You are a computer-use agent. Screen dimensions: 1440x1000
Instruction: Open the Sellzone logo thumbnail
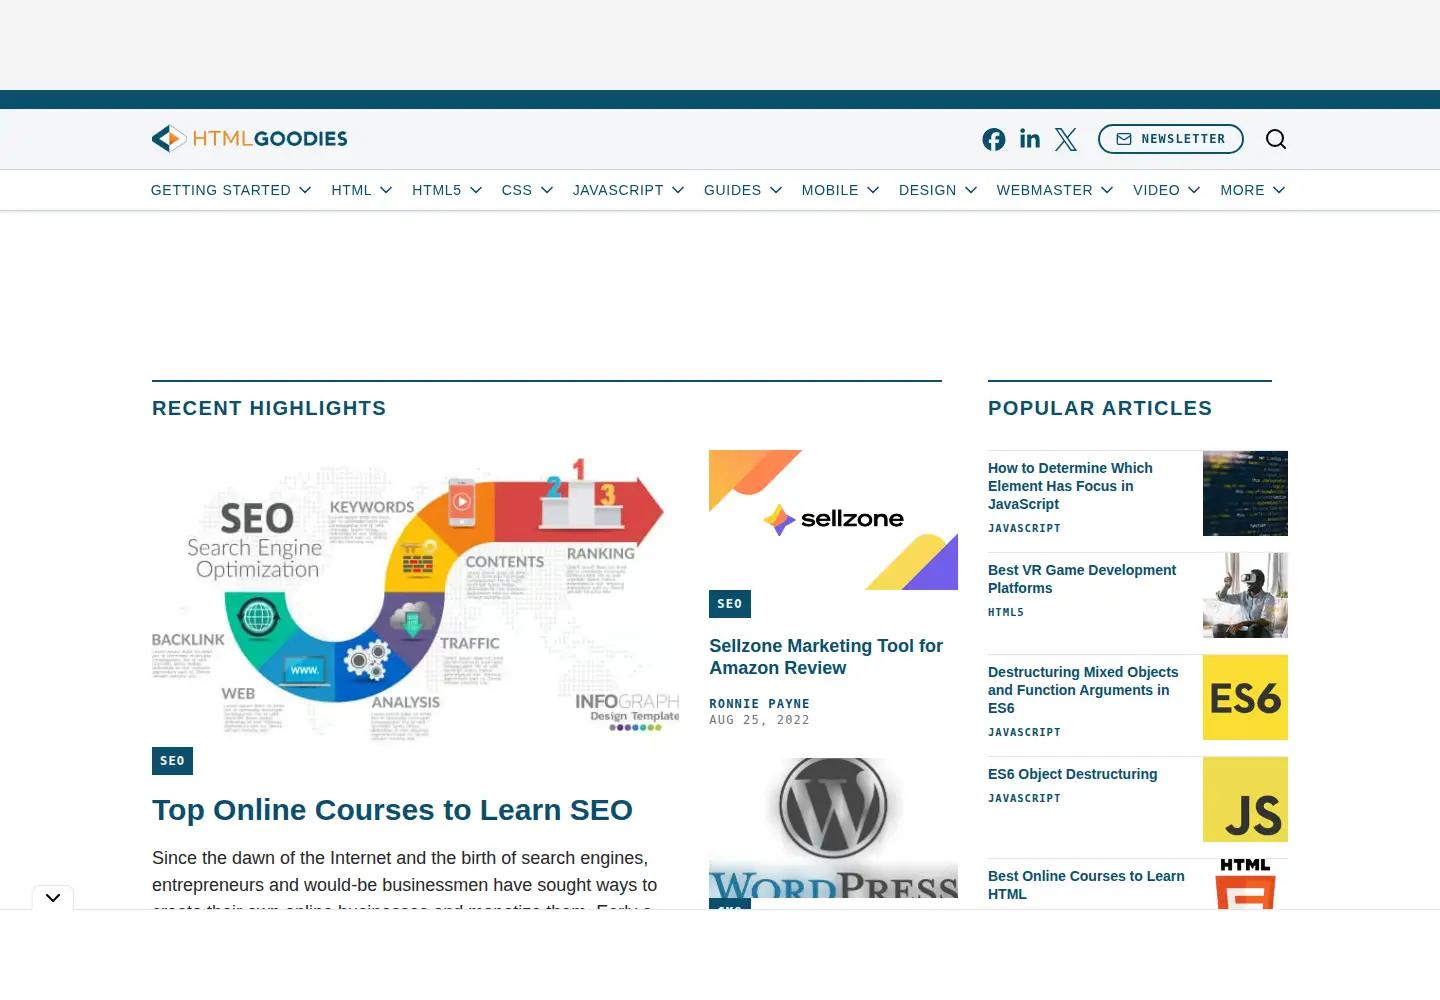(x=833, y=520)
